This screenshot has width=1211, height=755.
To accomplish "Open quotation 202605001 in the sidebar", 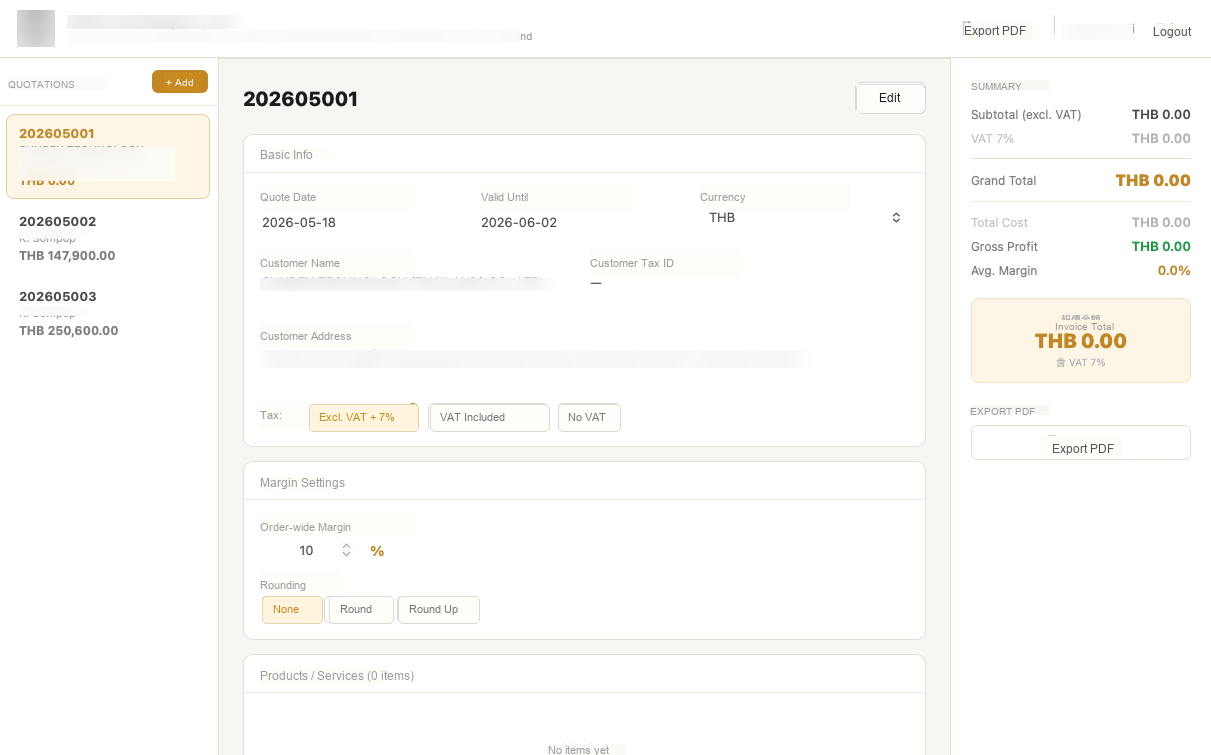I will coord(108,156).
